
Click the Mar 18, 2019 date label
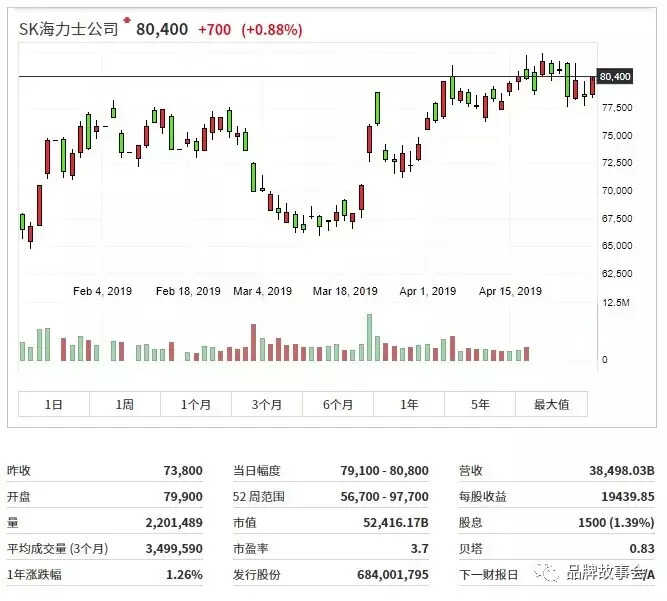click(x=345, y=291)
